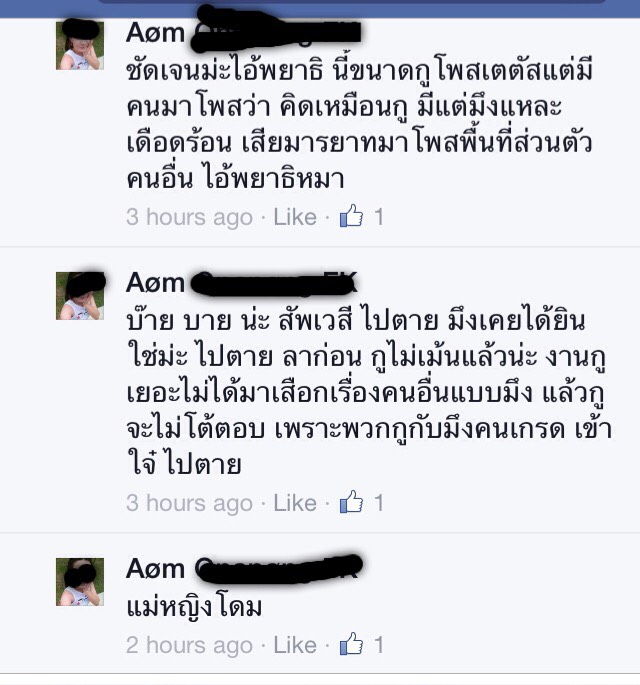Like the comment starting with ชัดเจนม่ะ
This screenshot has height=685, width=640.
click(x=295, y=217)
